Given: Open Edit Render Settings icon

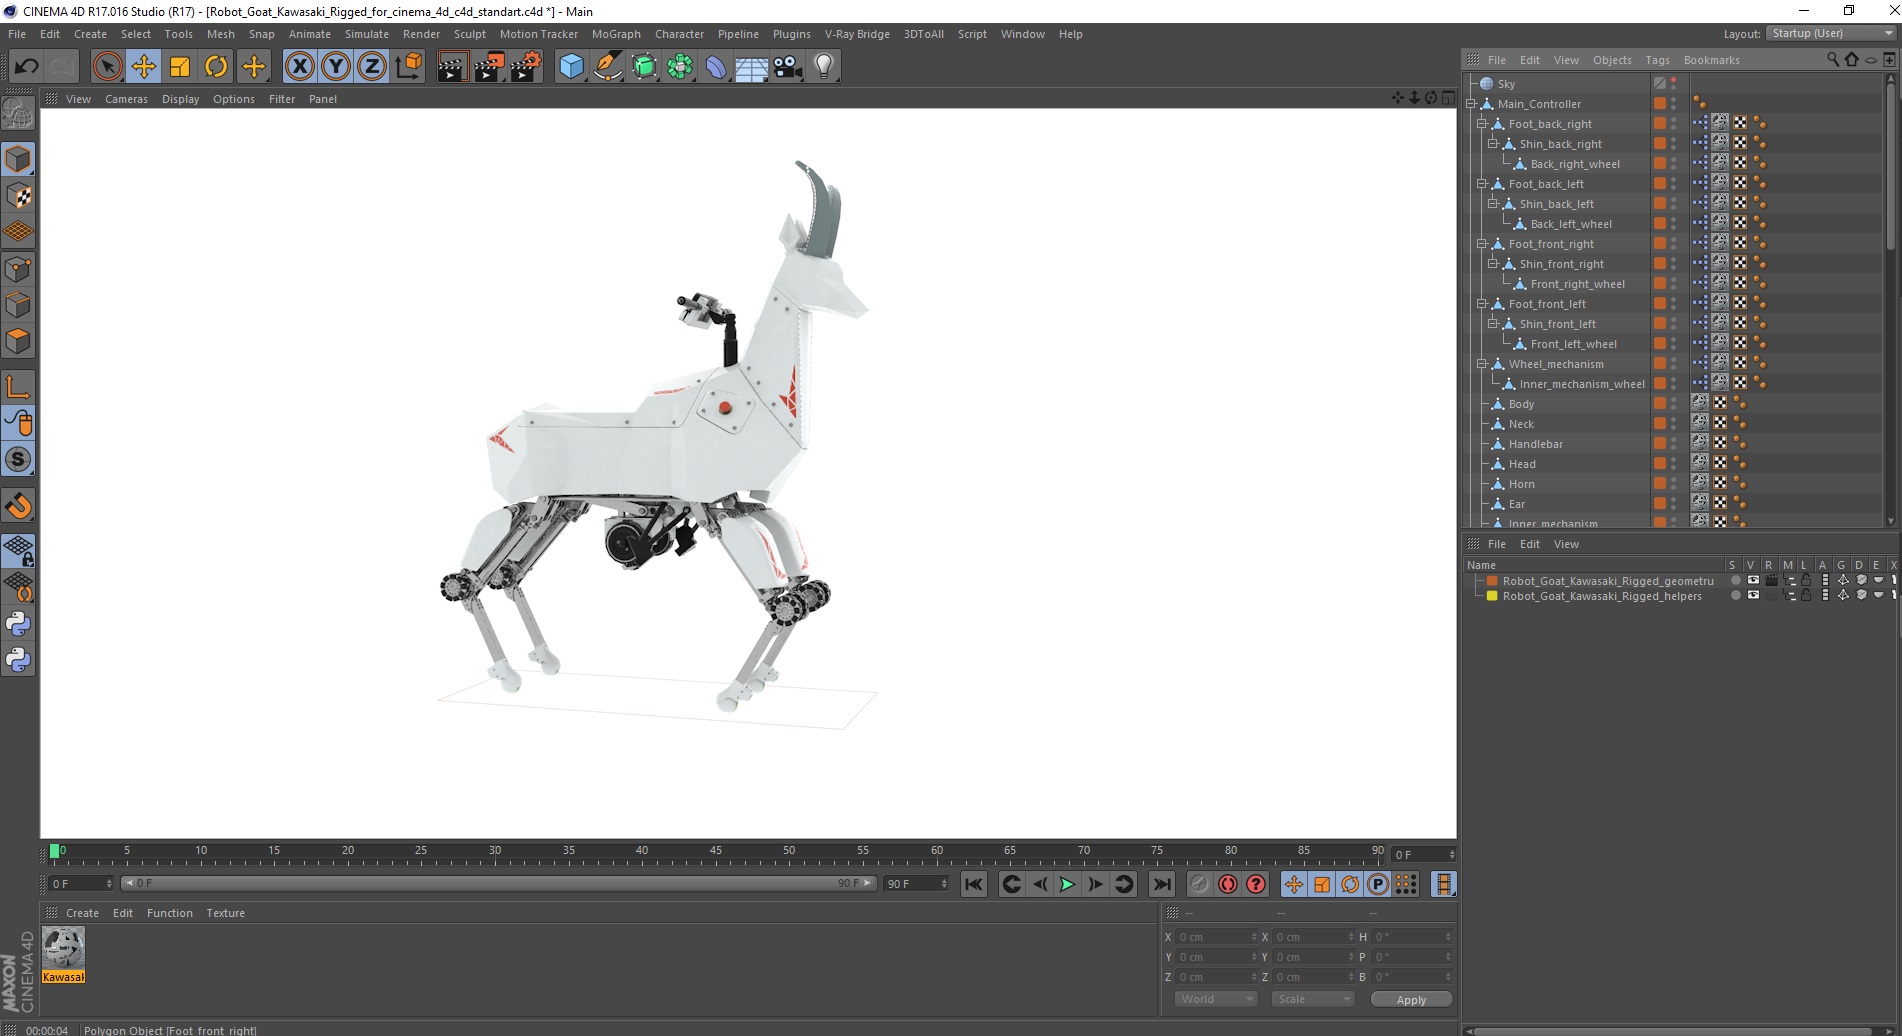Looking at the screenshot, I should point(526,67).
